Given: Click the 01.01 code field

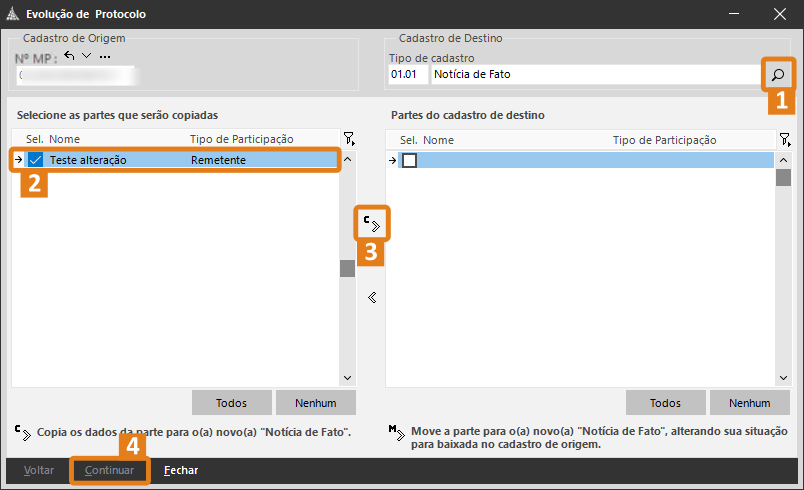Looking at the screenshot, I should pos(406,74).
